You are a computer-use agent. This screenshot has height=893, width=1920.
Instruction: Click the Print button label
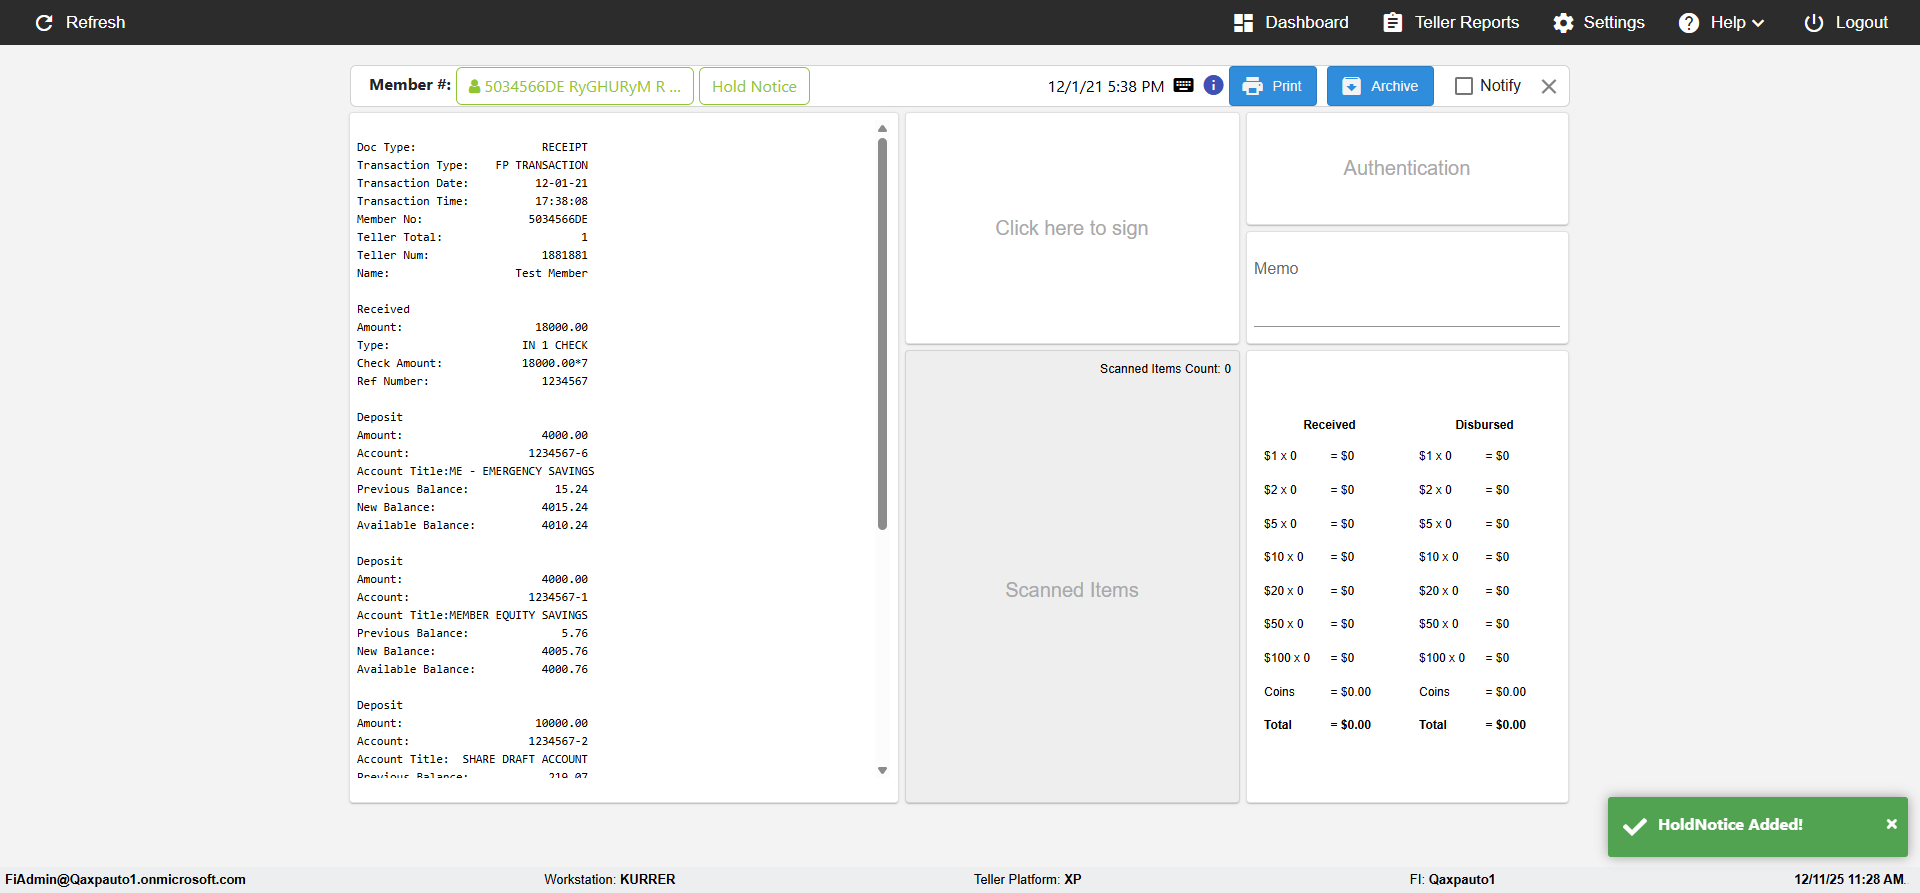tap(1287, 86)
